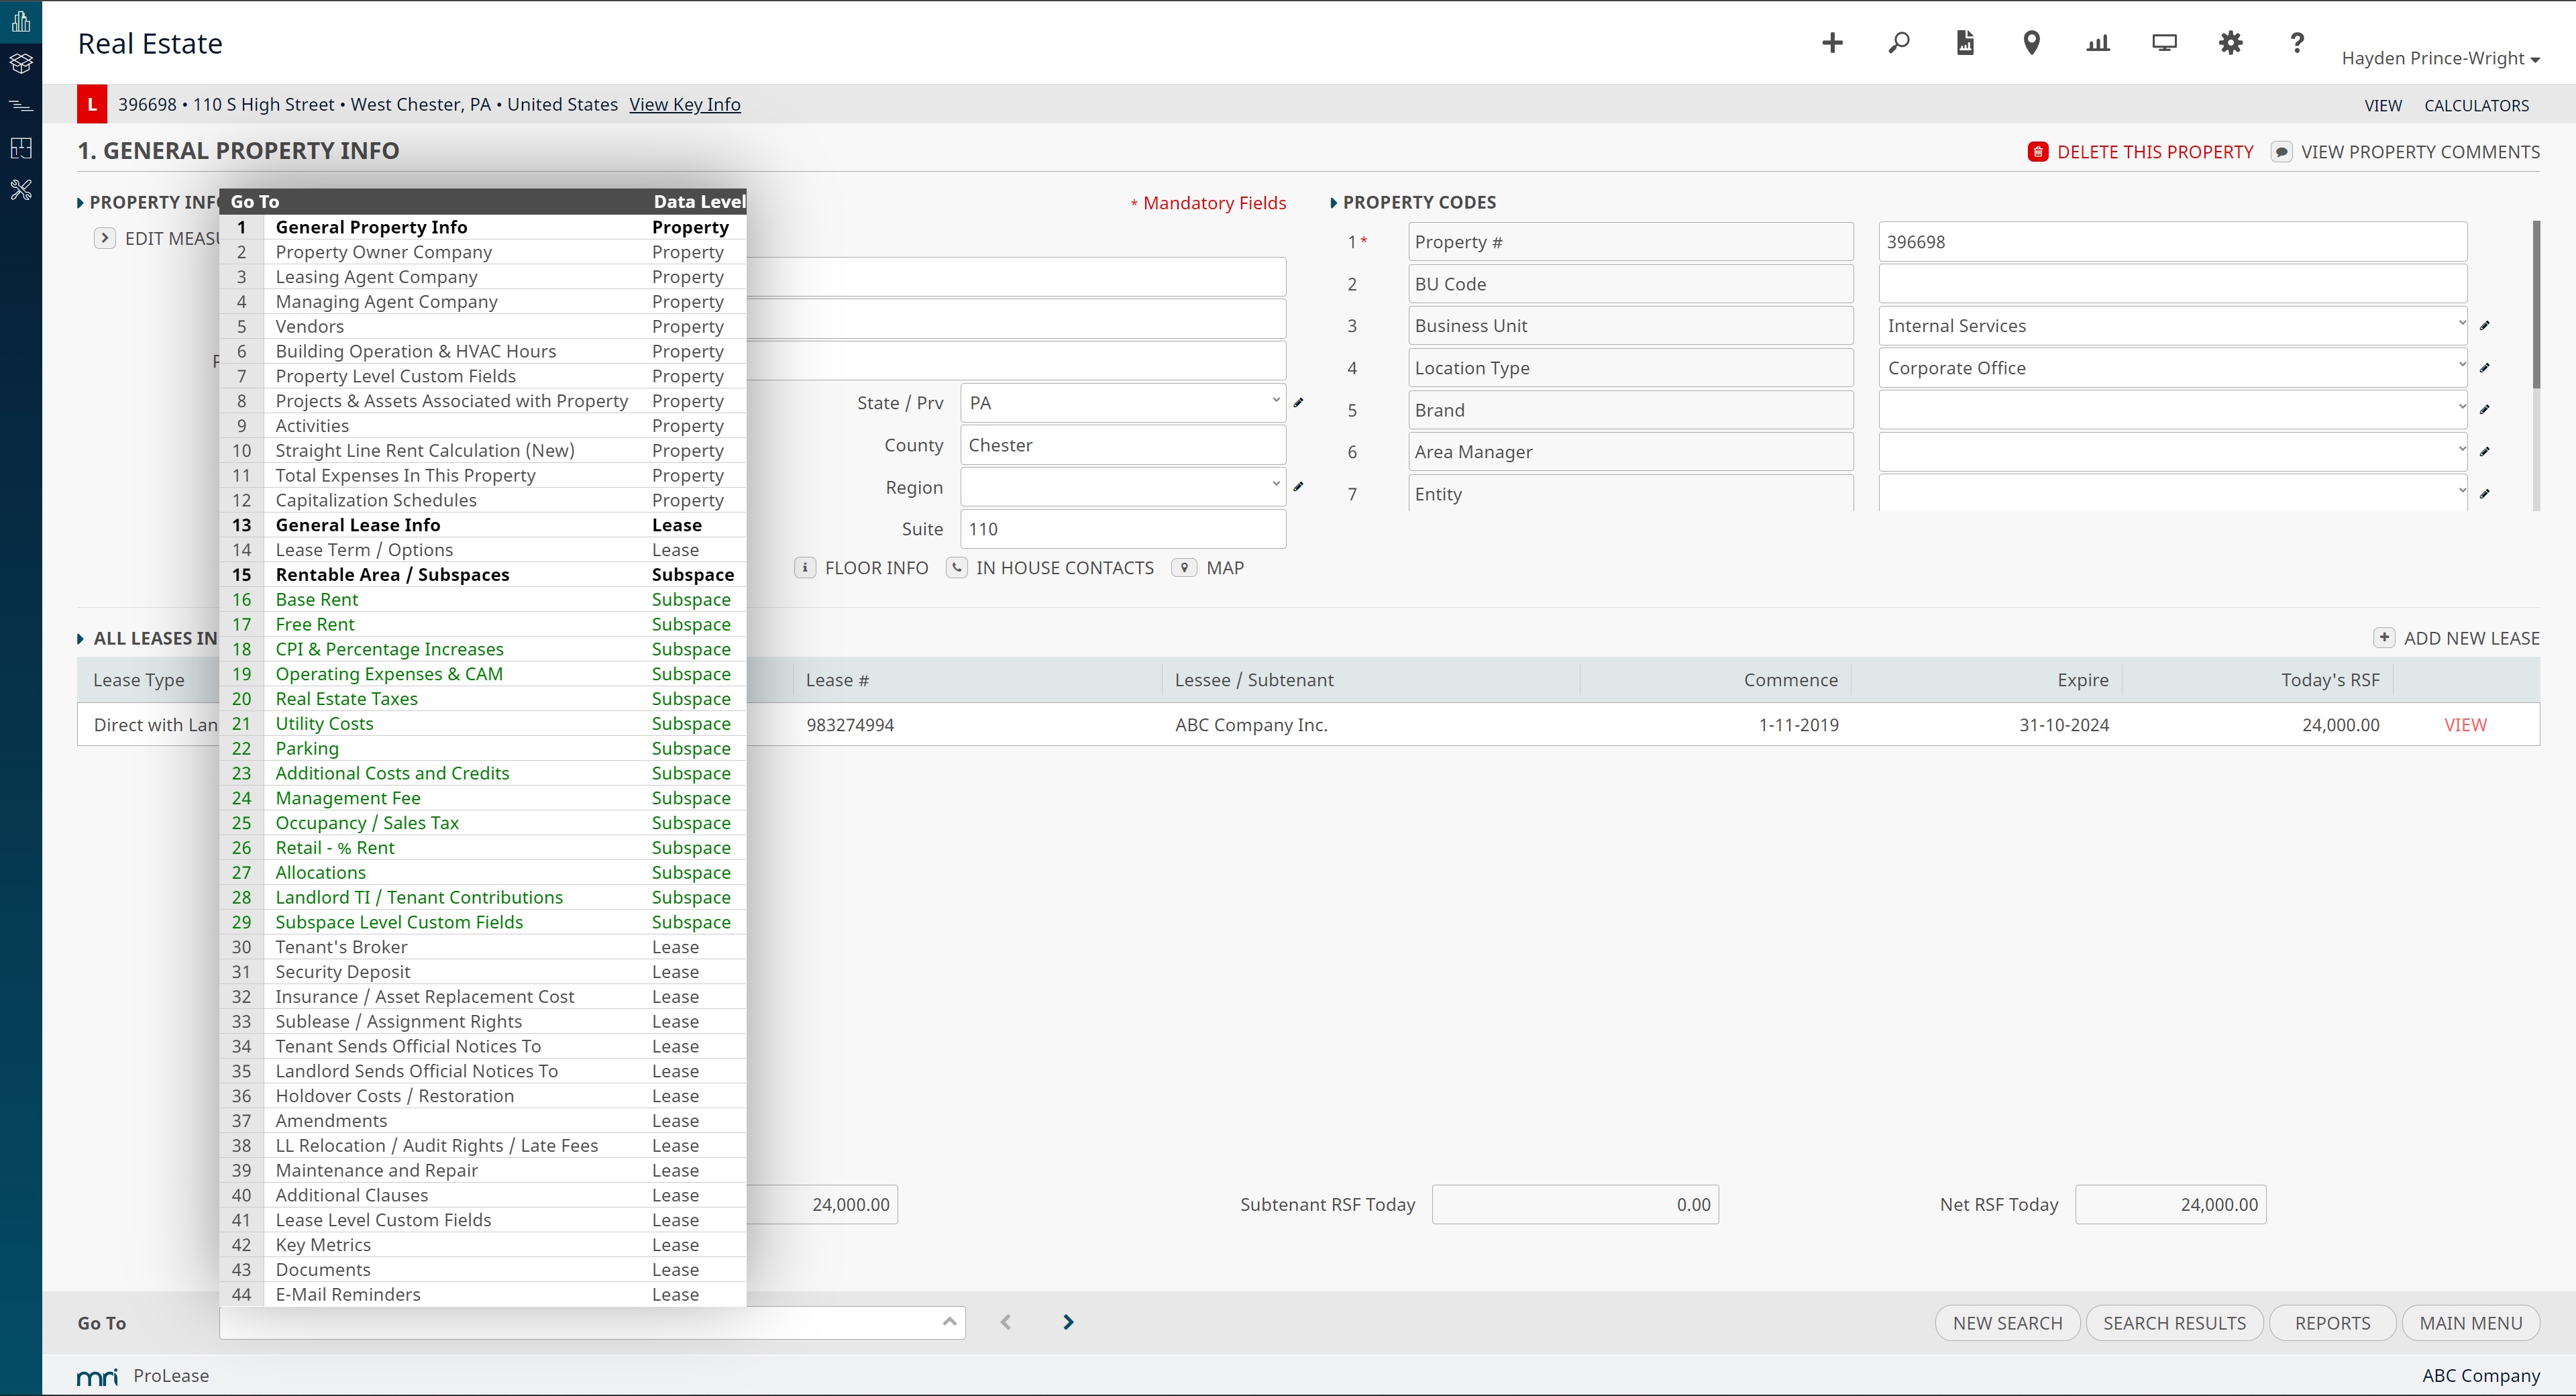Click the plus add icon in header
Screen dimensions: 2576x1396
pos(1832,43)
